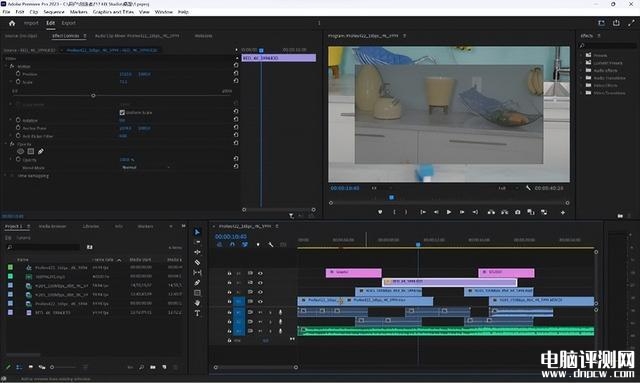This screenshot has height=383, width=640.
Task: Toggle the topmost video track's eye icon
Action: pos(260,273)
